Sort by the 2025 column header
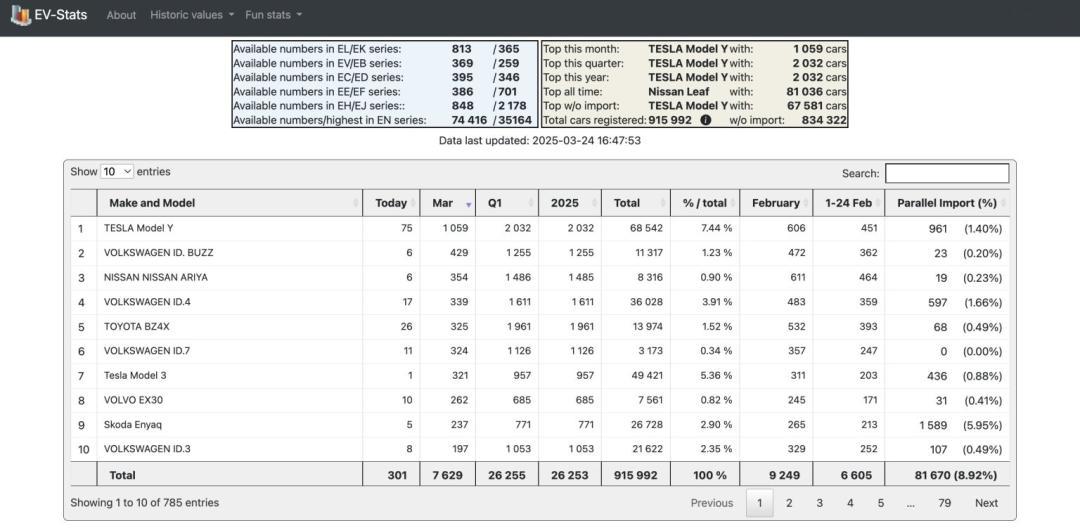Screen dimensions: 1080x528 570,203
